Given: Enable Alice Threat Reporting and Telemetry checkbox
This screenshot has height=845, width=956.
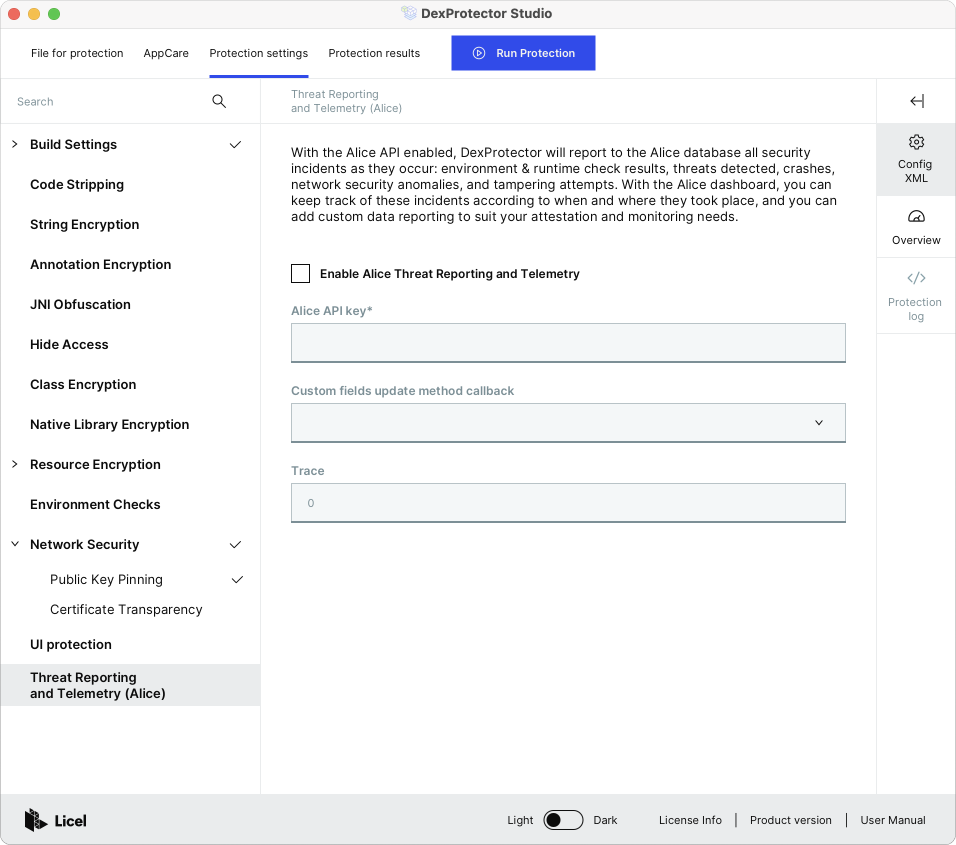Looking at the screenshot, I should pos(301,273).
